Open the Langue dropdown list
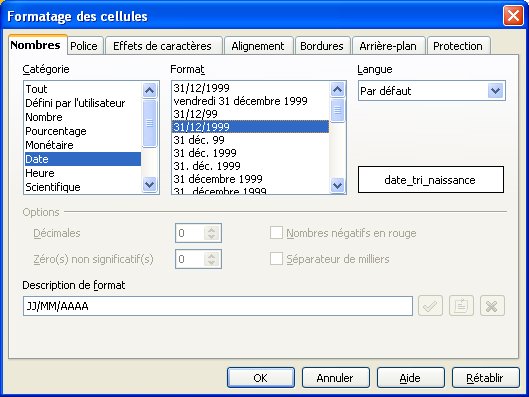The image size is (529, 397). tap(495, 91)
